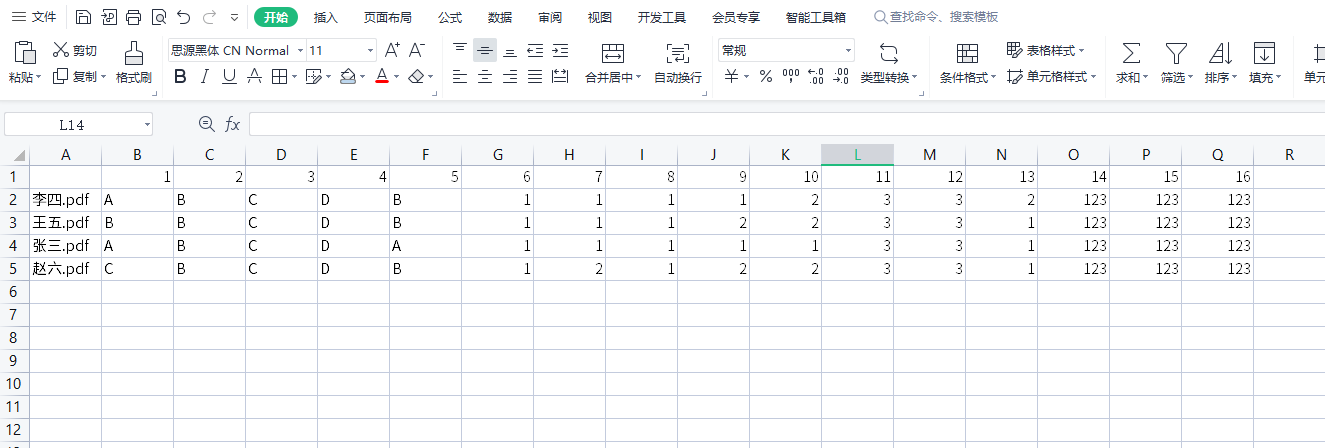Toggle Bold formatting

(180, 76)
